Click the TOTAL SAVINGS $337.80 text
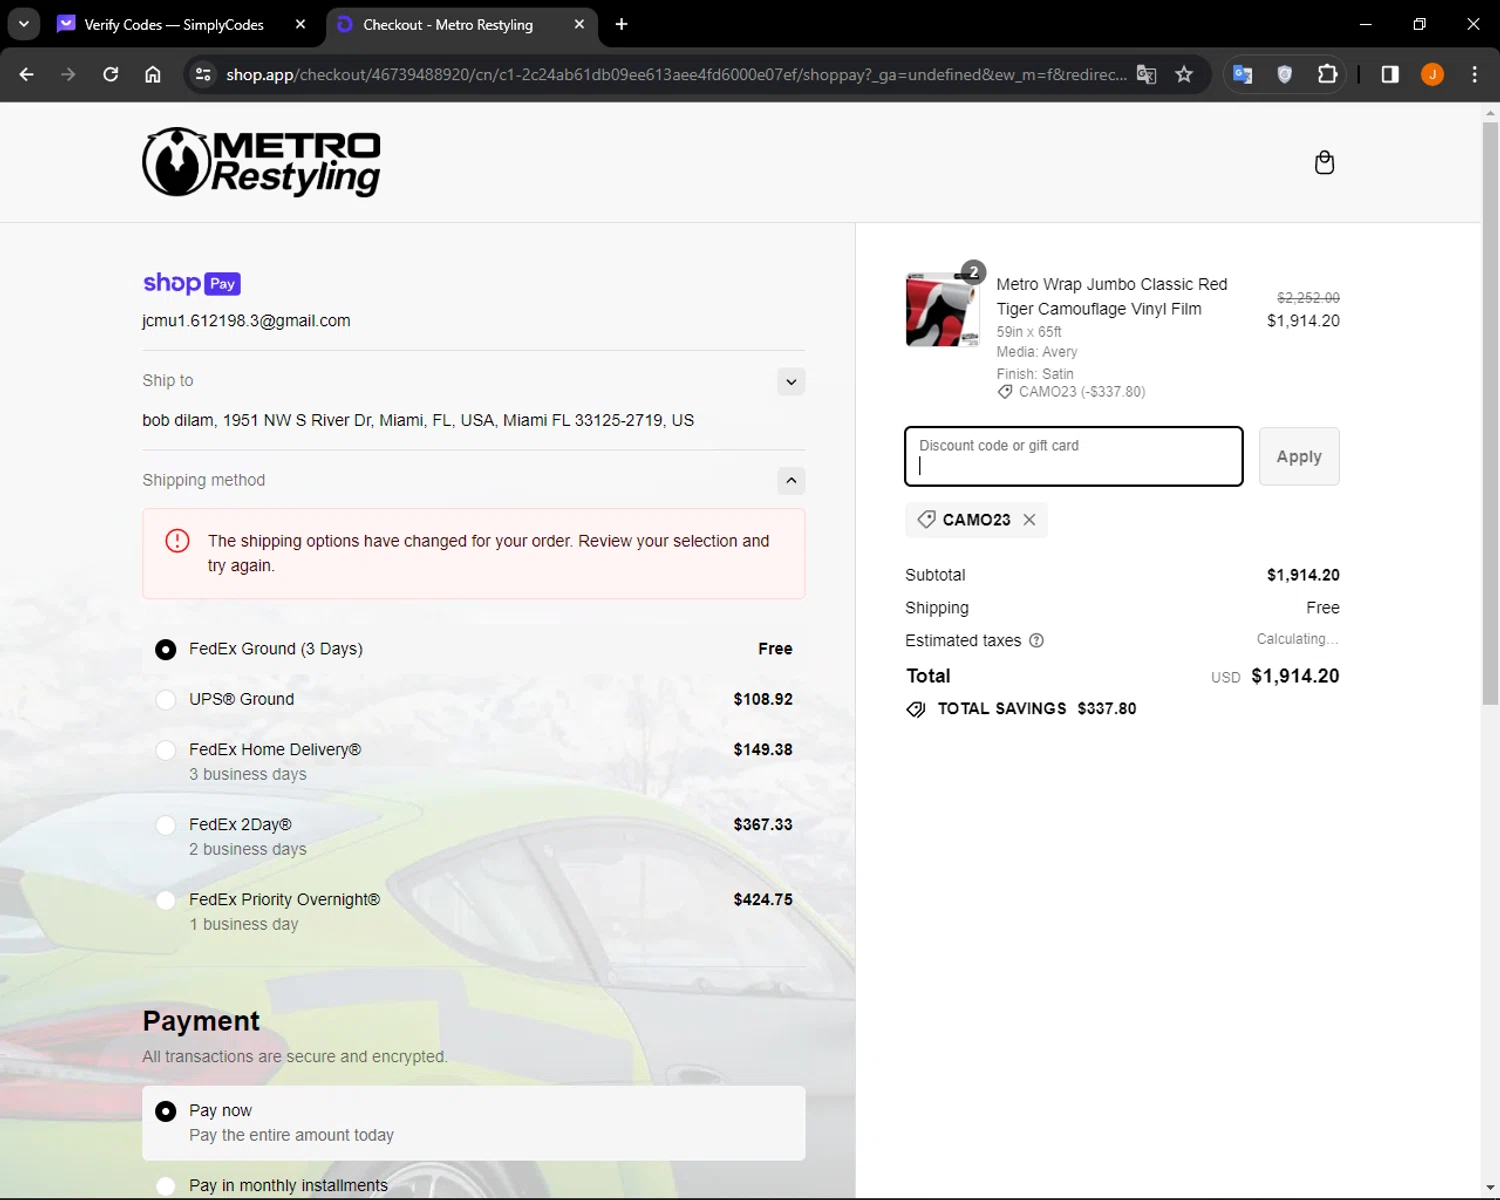This screenshot has width=1500, height=1200. pyautogui.click(x=1037, y=708)
